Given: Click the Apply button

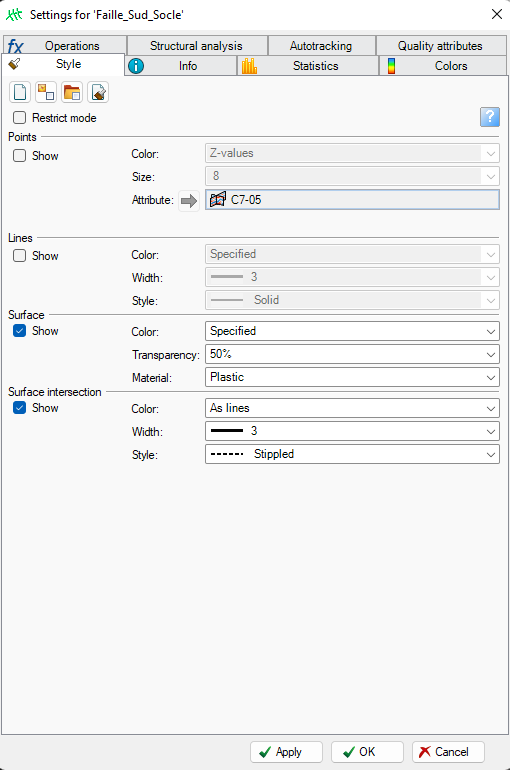Looking at the screenshot, I should tap(286, 752).
